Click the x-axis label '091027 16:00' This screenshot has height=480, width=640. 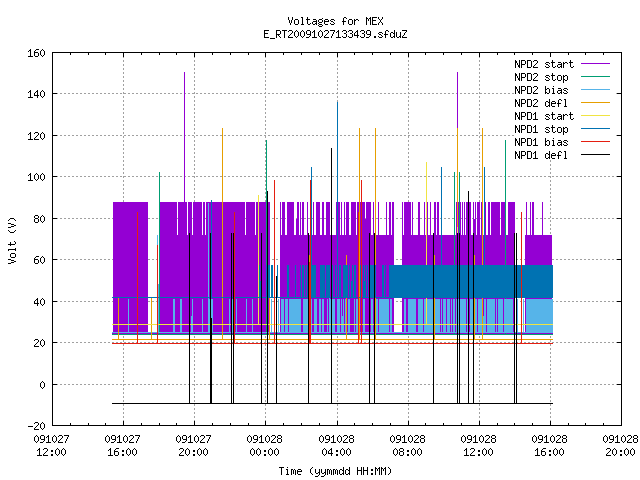click(122, 446)
